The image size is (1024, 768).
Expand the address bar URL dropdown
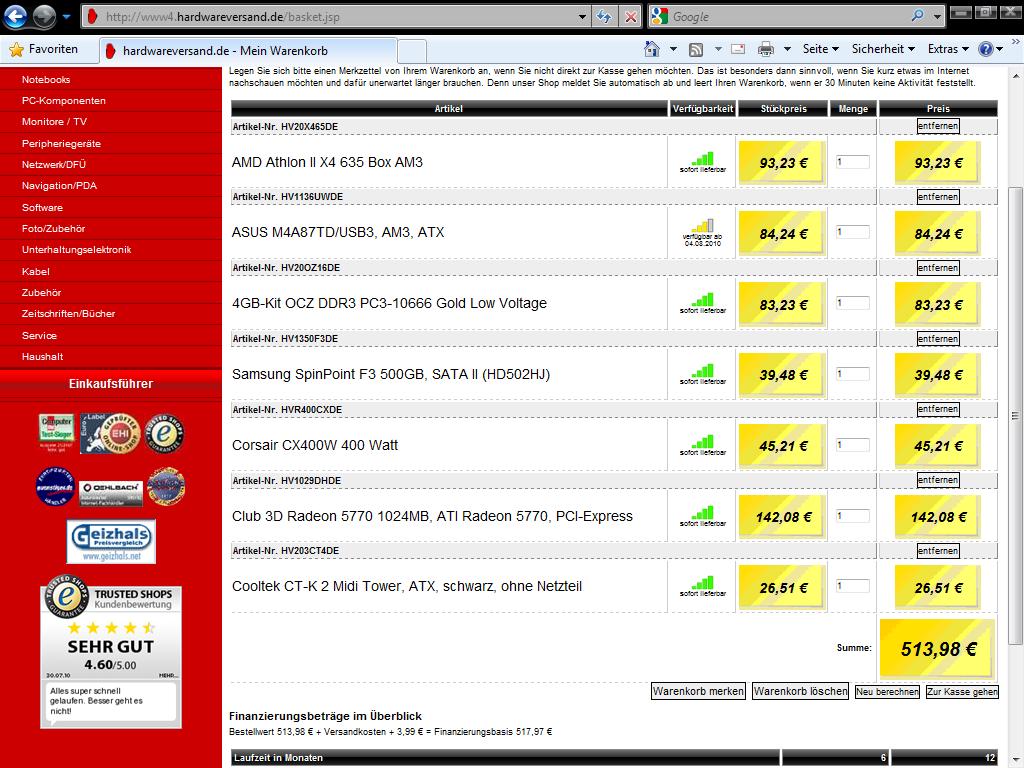pos(583,17)
